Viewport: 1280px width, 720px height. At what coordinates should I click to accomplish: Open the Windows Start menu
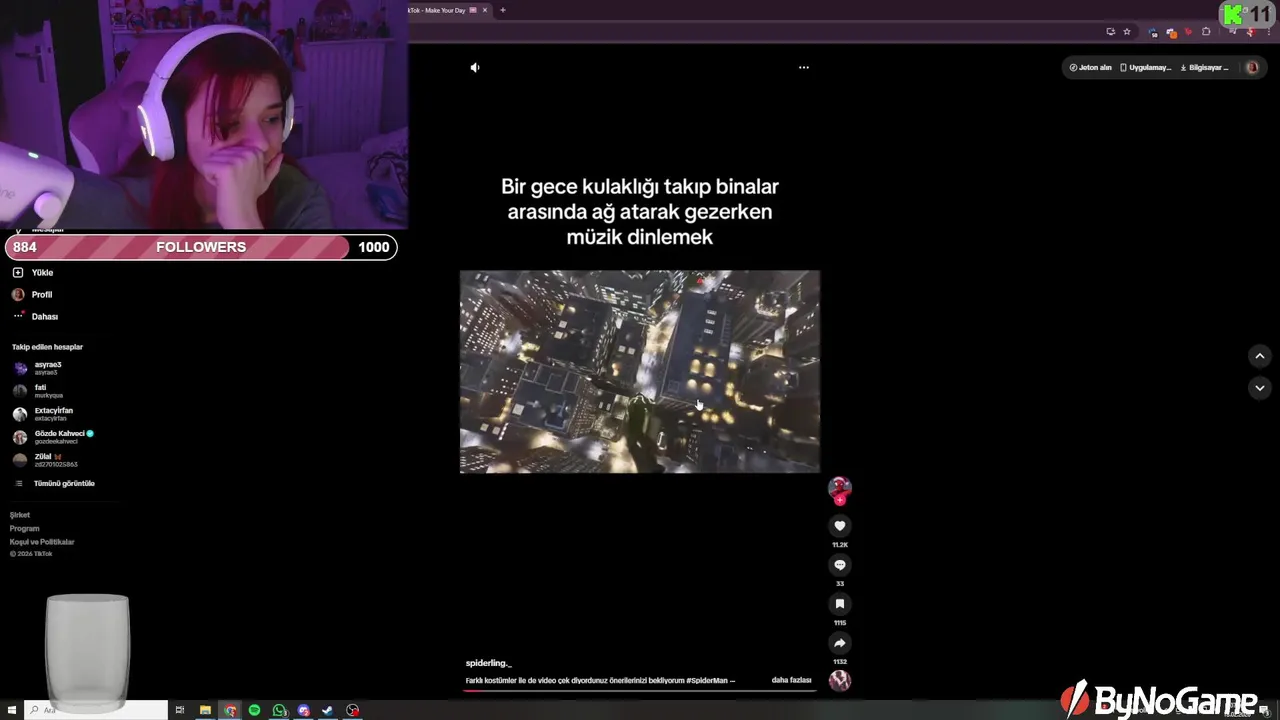(x=12, y=710)
